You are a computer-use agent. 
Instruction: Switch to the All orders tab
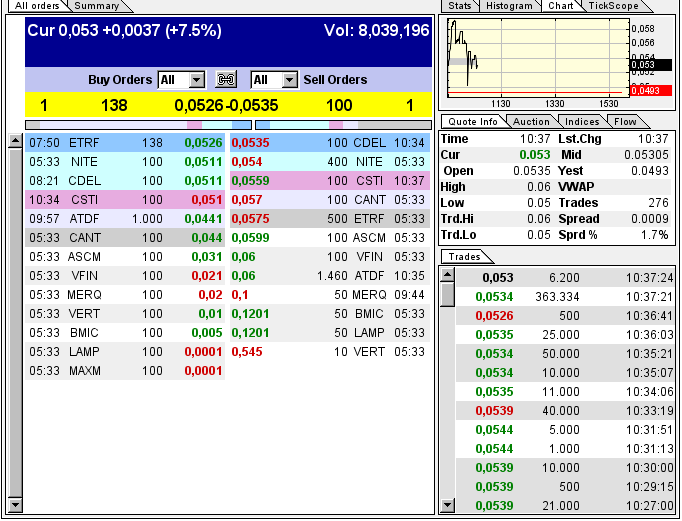point(37,6)
